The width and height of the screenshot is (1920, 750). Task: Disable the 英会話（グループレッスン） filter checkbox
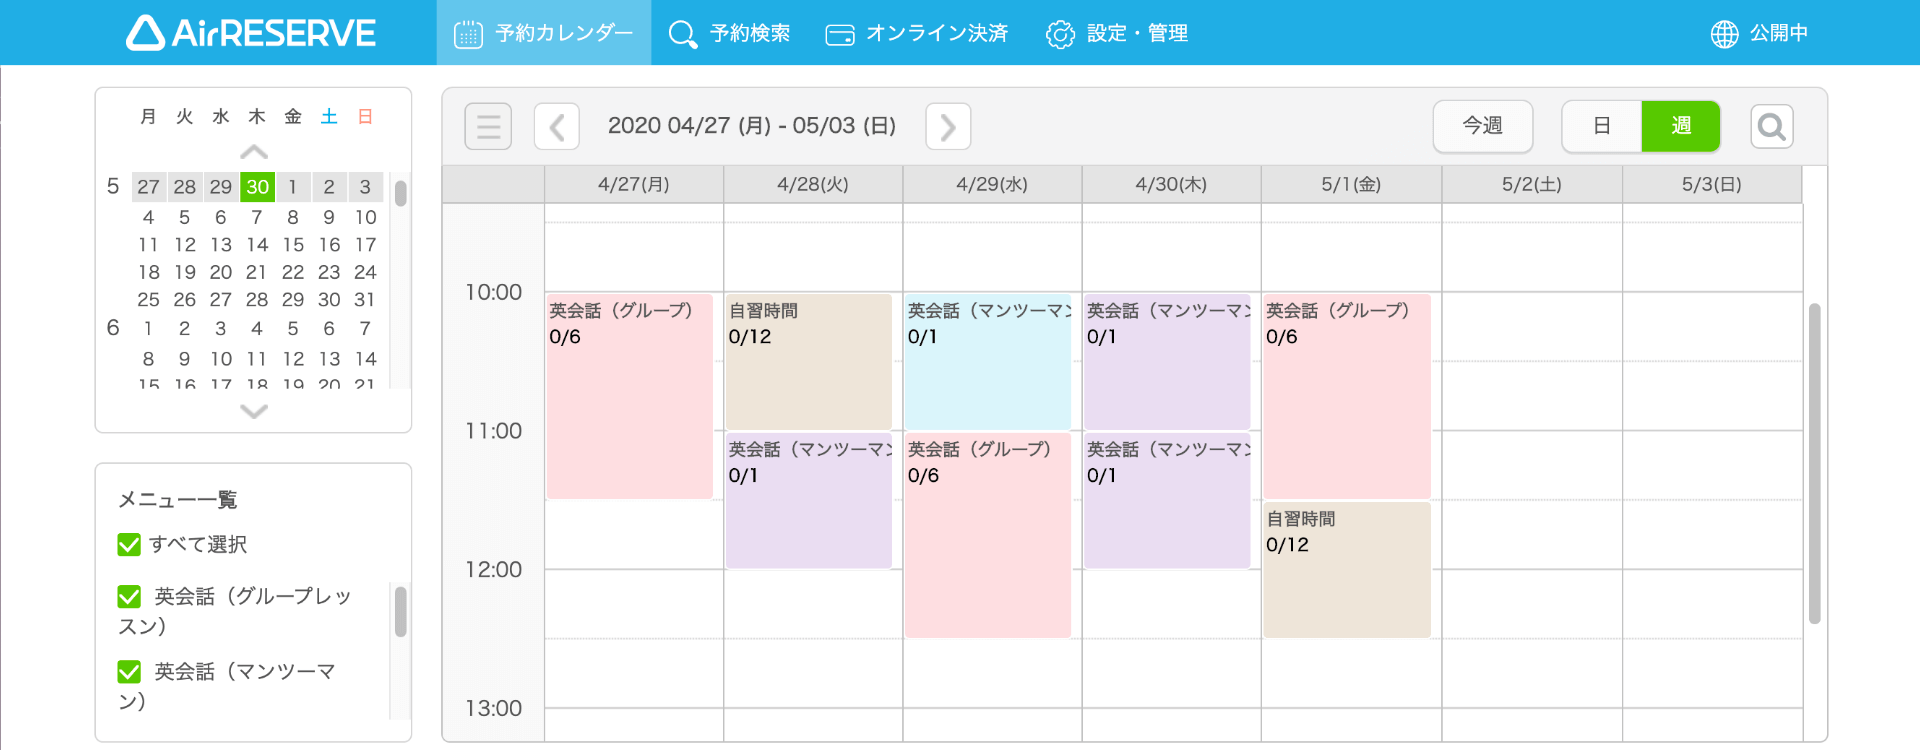tap(129, 596)
